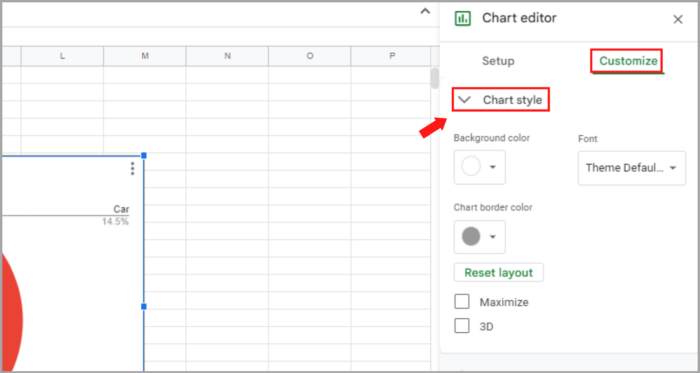The image size is (700, 373).
Task: Click the Car label in the chart
Action: click(x=121, y=209)
